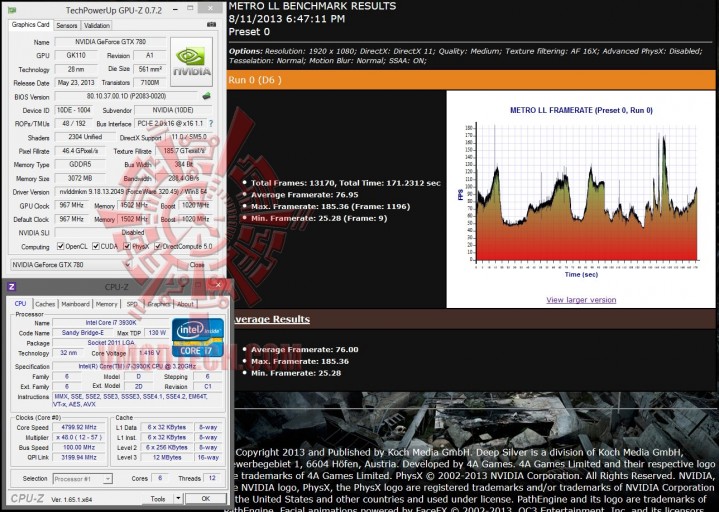Screen dimensions: 719x512
Task: Click the Bus Speed 100.00 MHz value
Action: click(x=79, y=447)
